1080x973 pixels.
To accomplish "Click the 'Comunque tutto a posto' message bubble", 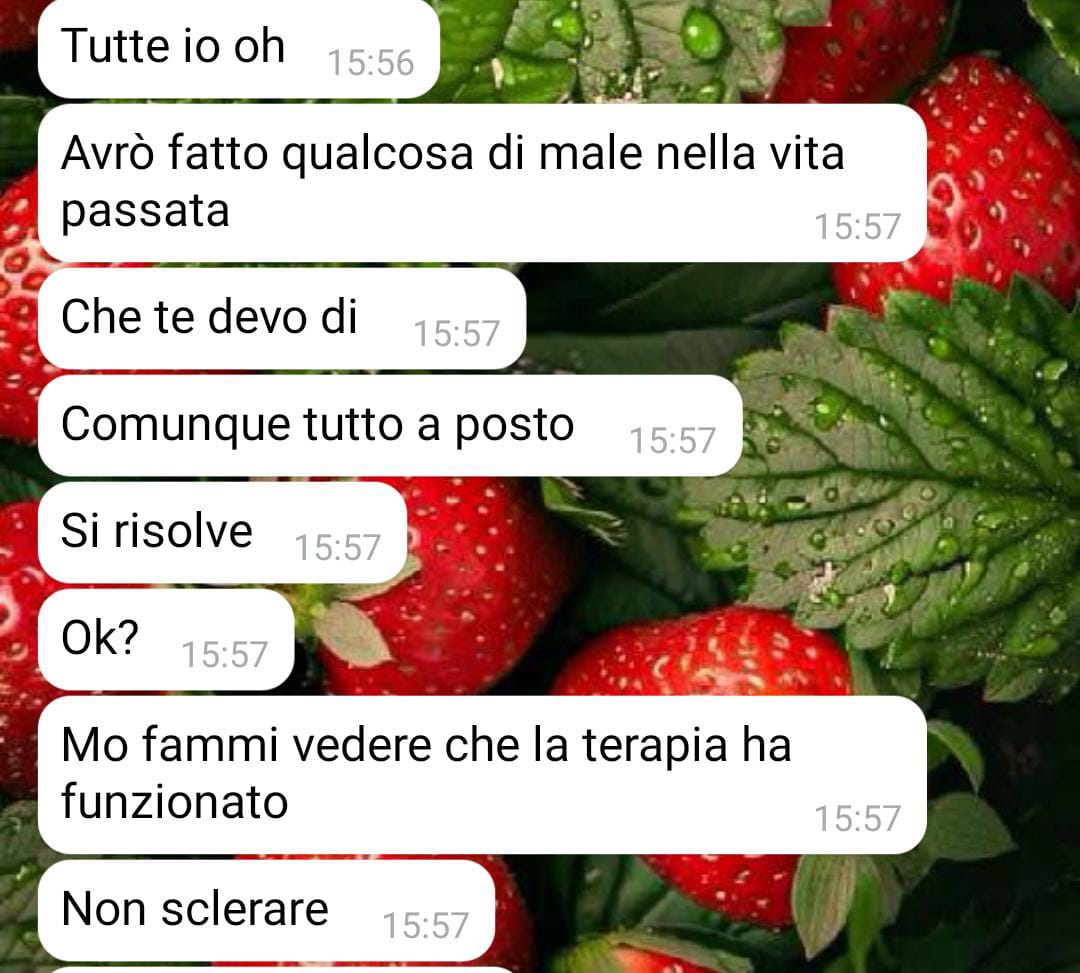I will pyautogui.click(x=390, y=426).
